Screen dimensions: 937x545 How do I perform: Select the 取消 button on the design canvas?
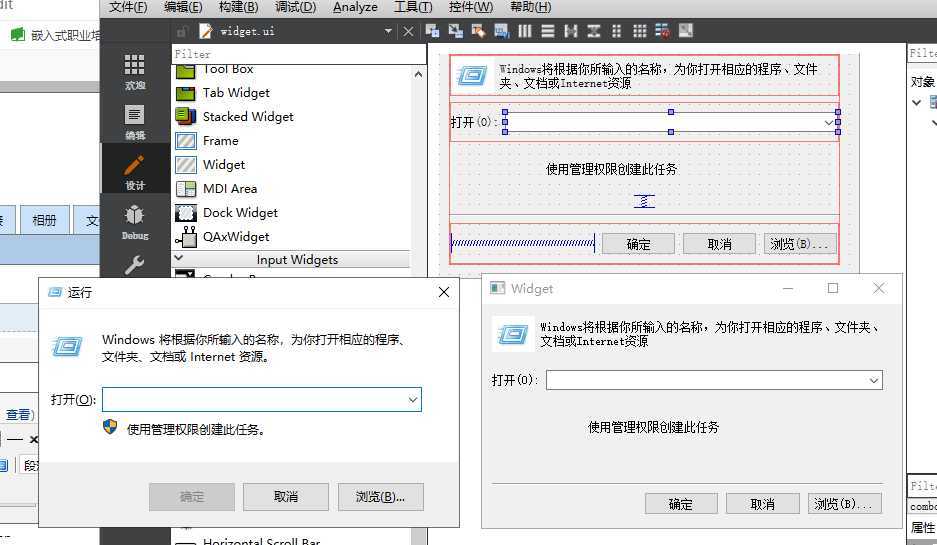point(719,244)
